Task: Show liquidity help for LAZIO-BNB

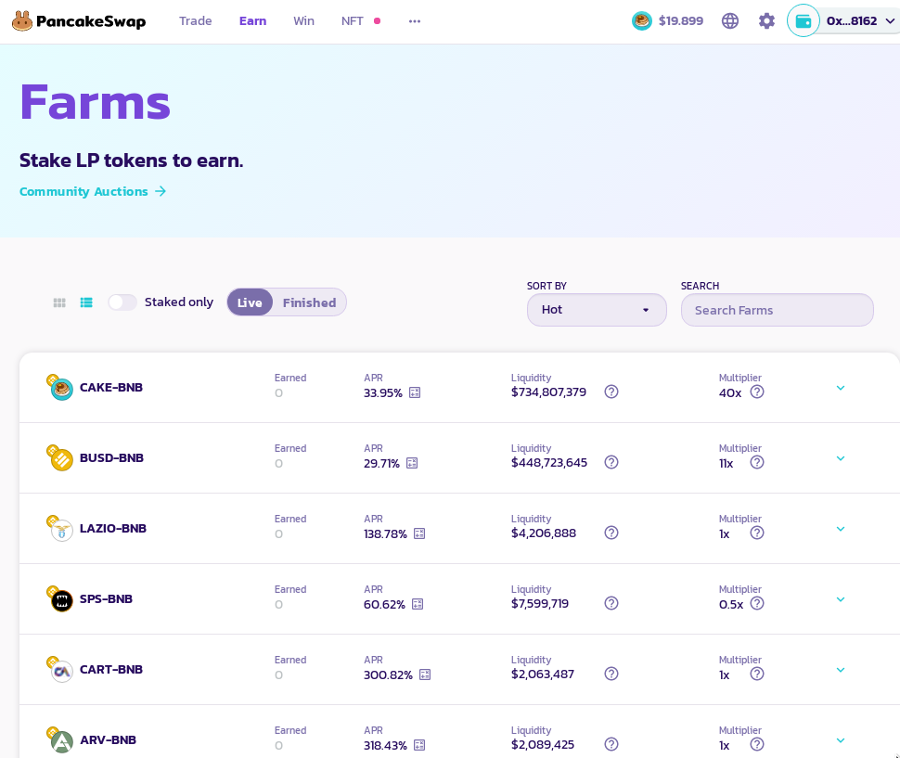Action: tap(611, 533)
